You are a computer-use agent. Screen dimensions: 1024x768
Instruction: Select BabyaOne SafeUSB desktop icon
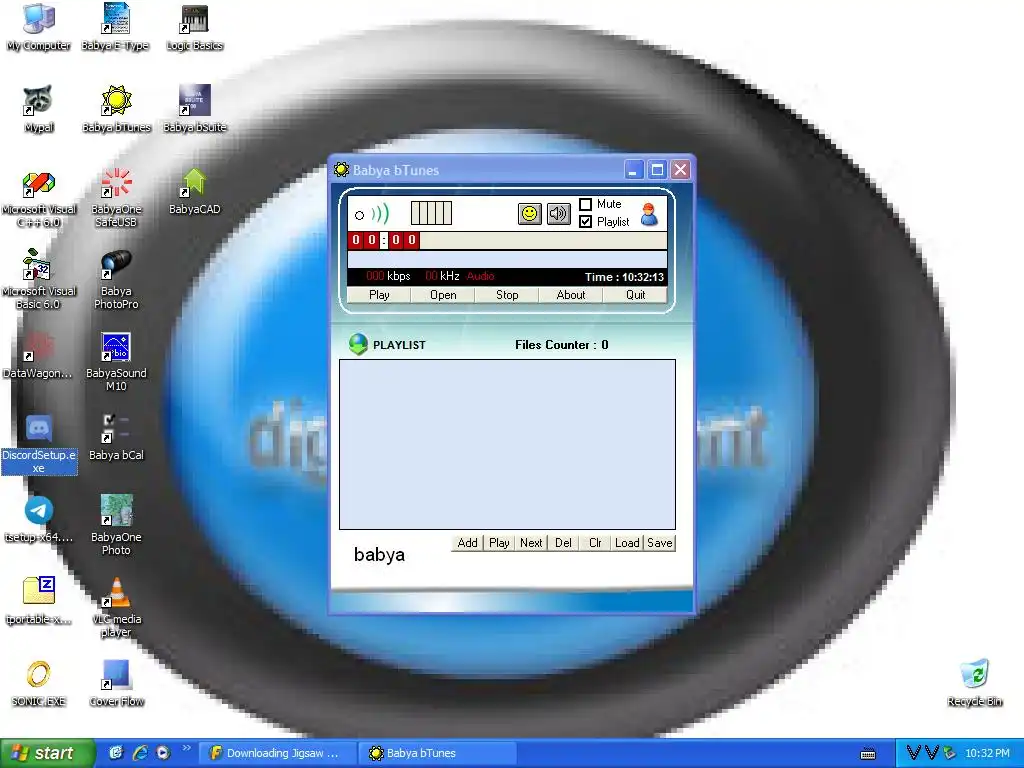(116, 198)
